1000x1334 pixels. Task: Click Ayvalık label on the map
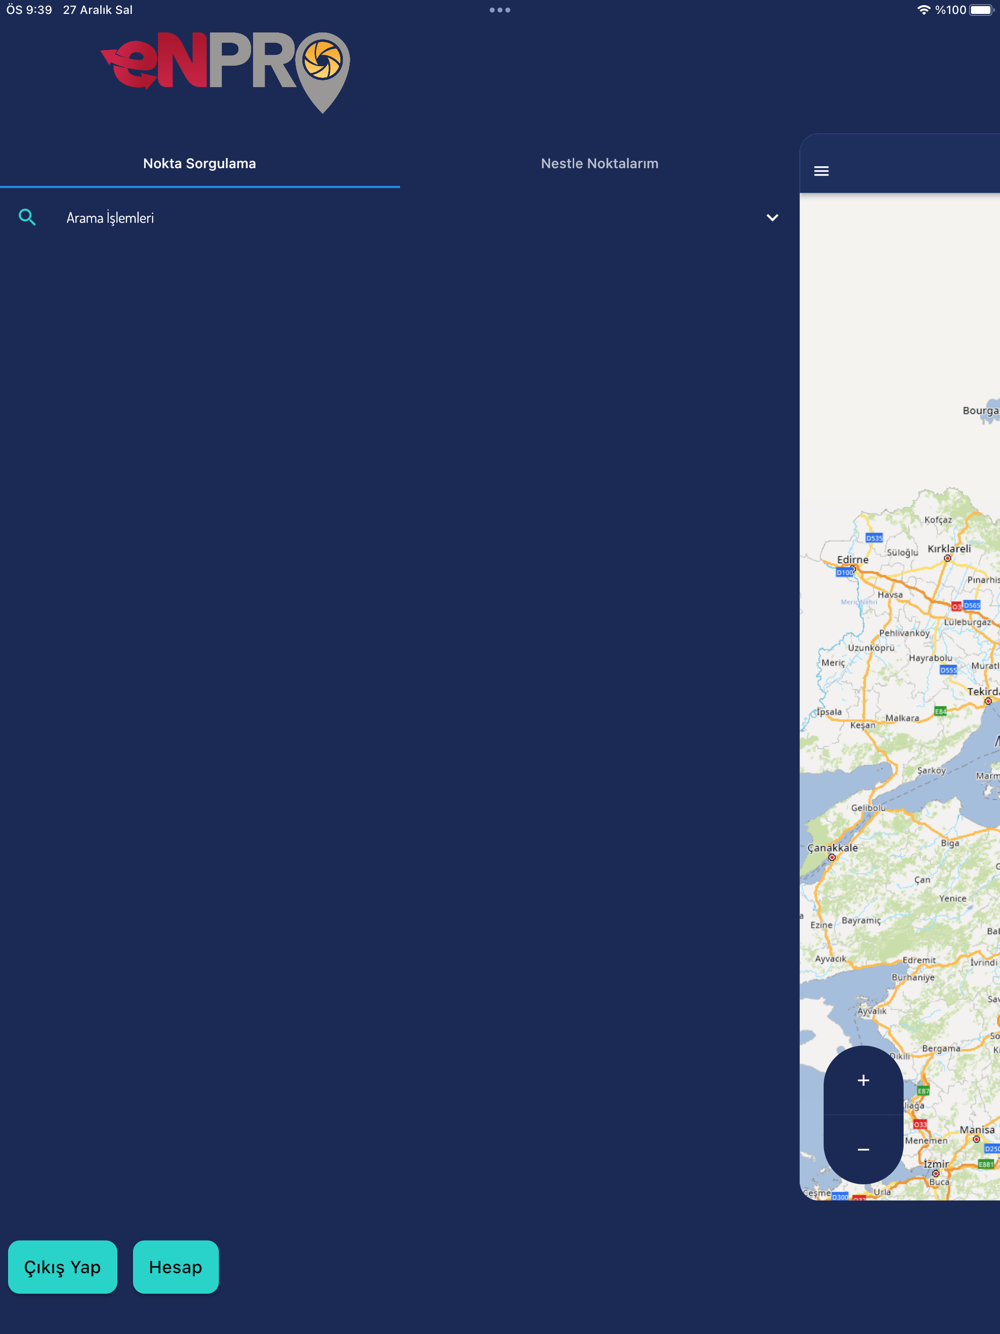[872, 1011]
